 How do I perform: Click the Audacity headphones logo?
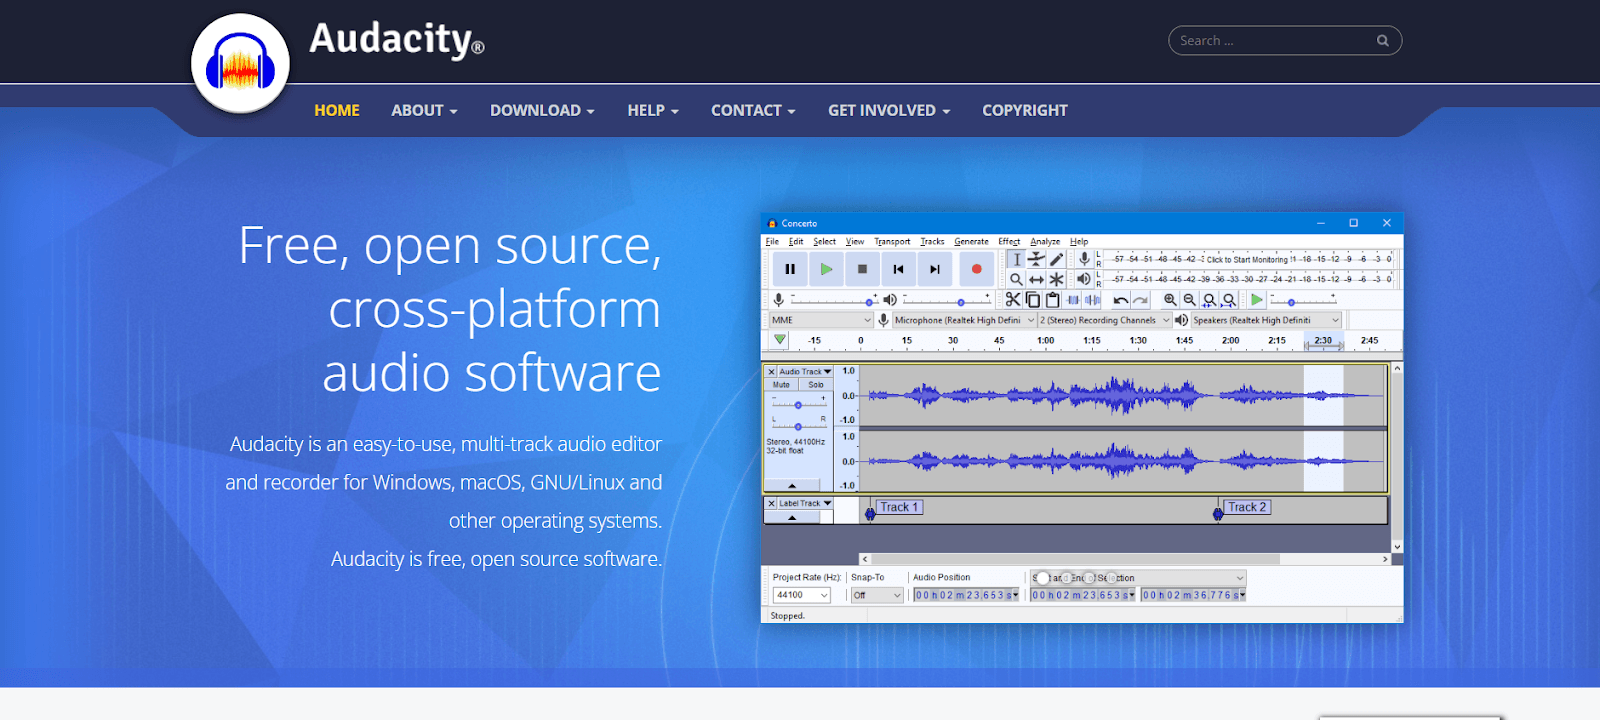click(x=240, y=65)
